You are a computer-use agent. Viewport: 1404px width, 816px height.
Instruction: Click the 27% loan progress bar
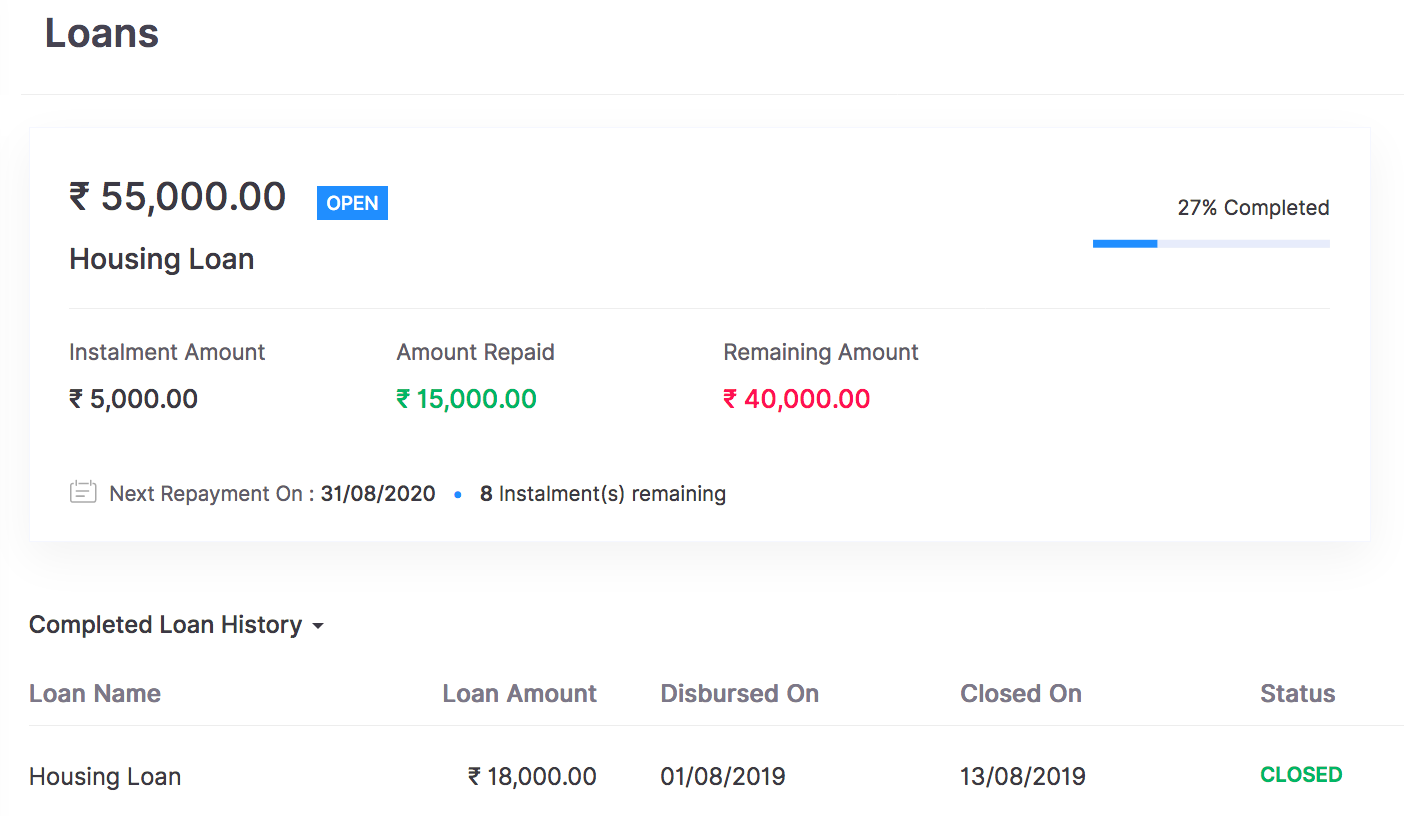coord(1210,243)
